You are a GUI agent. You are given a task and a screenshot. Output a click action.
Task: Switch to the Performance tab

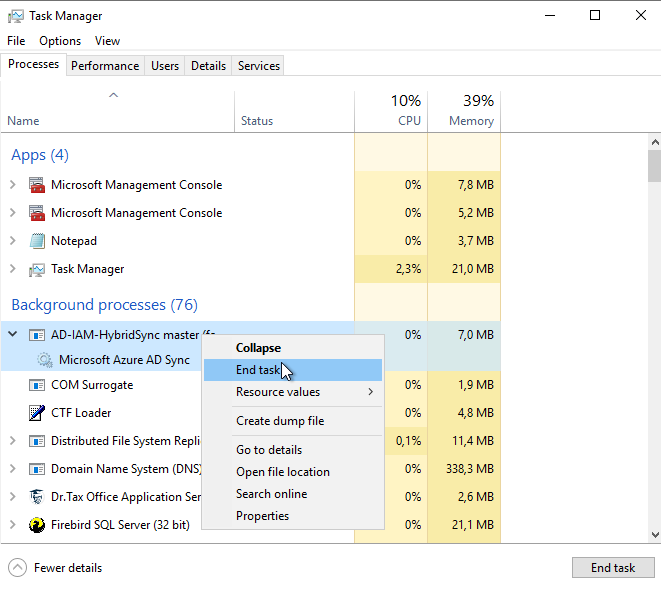point(105,66)
